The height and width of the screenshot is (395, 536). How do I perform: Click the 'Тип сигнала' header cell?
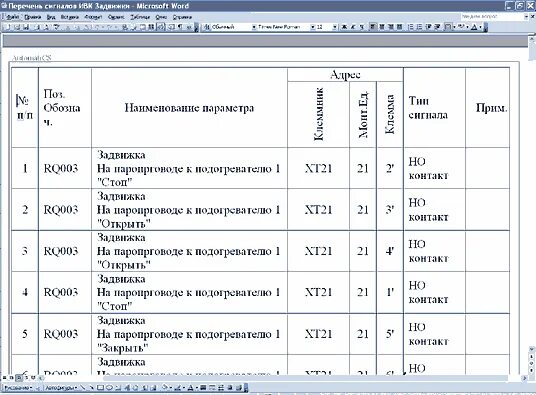434,108
